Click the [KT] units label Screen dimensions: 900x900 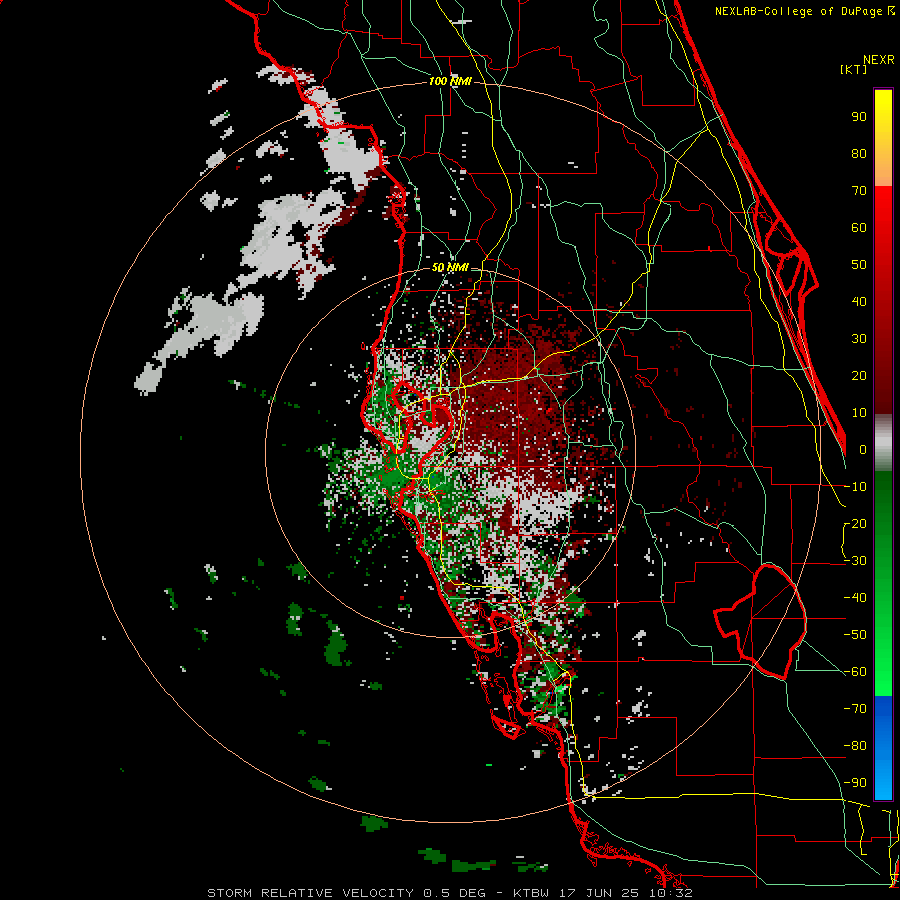(853, 69)
